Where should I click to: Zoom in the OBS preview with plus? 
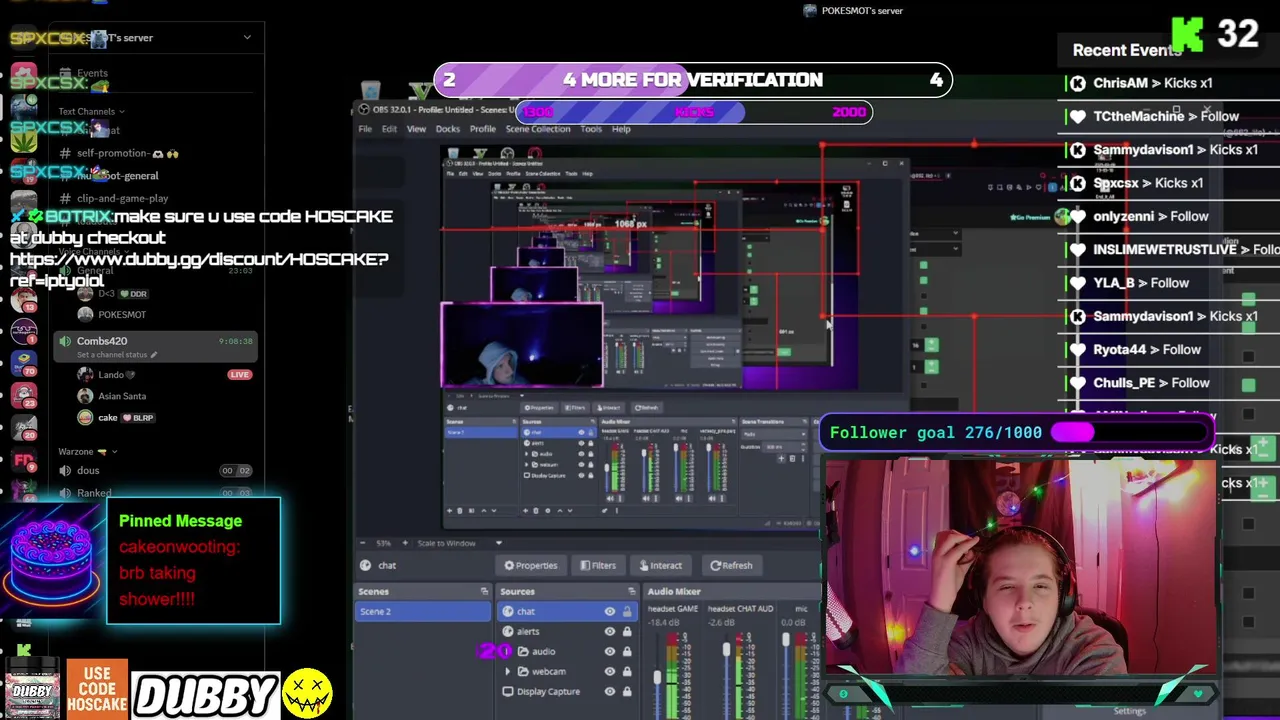pyautogui.click(x=406, y=543)
